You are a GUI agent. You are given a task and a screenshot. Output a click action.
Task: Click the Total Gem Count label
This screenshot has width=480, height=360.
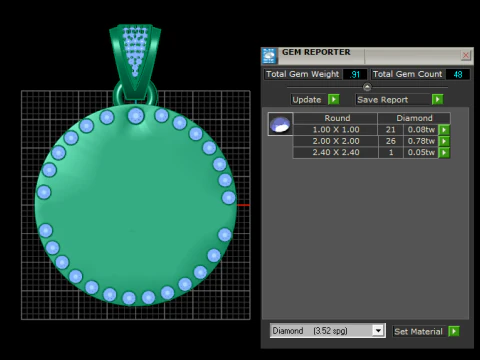[407, 74]
